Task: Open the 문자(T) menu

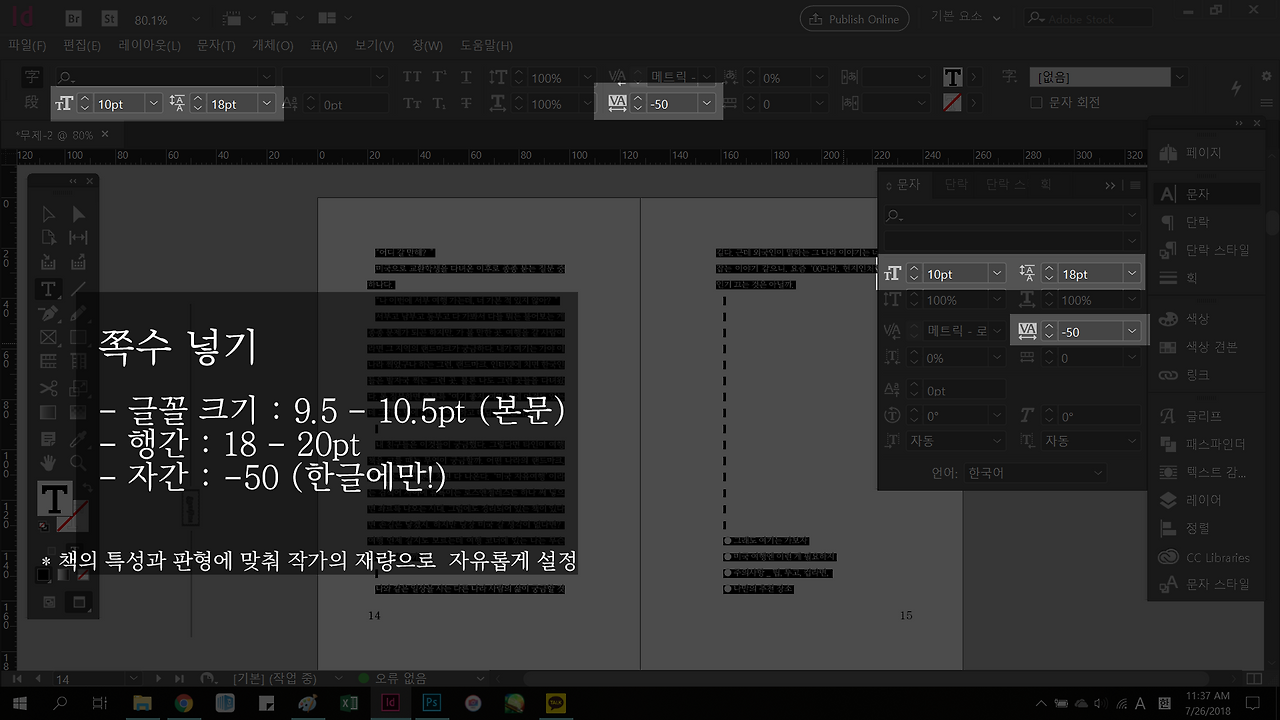Action: [x=216, y=46]
